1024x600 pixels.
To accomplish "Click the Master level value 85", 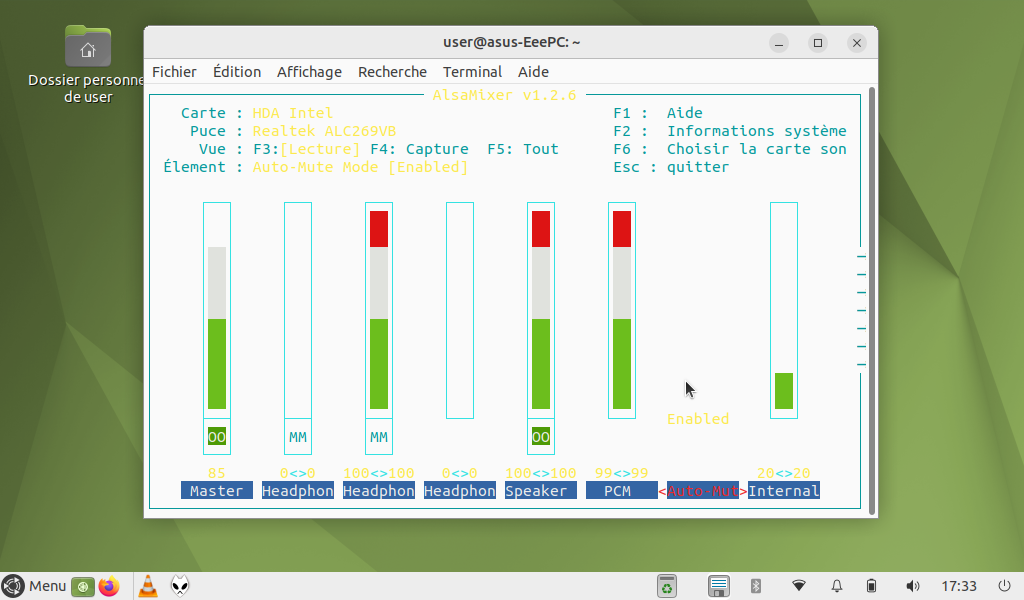I will (217, 473).
